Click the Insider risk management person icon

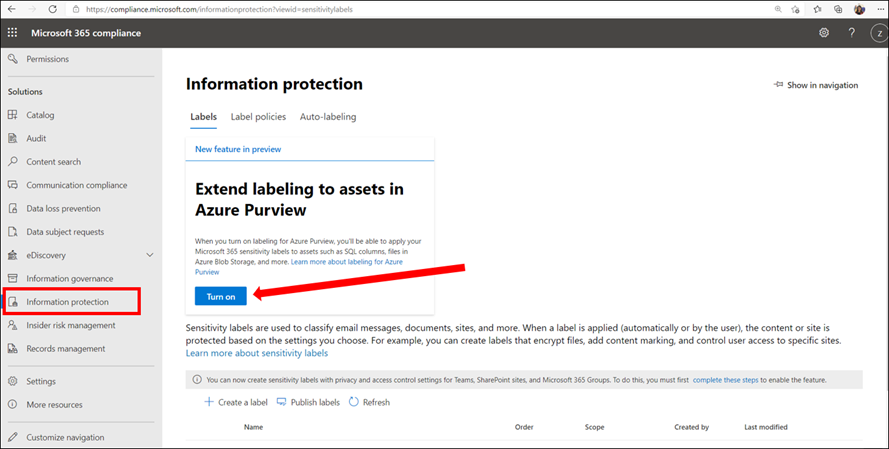coord(12,325)
